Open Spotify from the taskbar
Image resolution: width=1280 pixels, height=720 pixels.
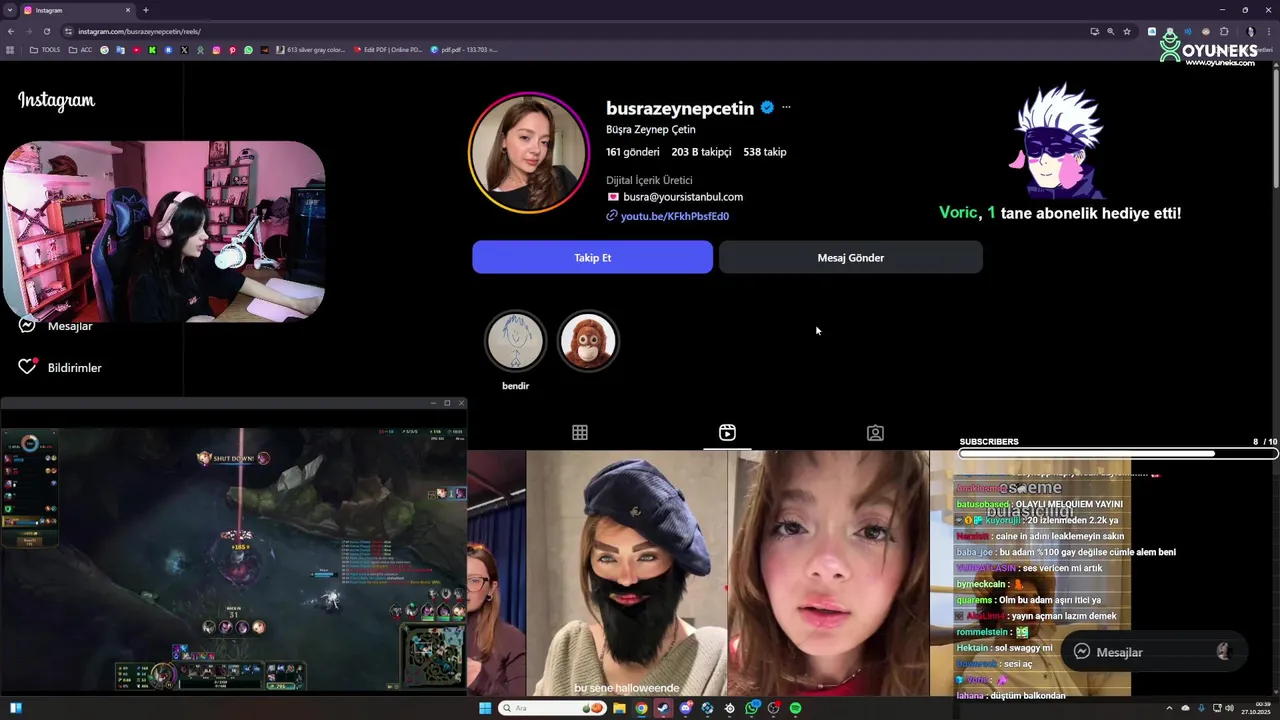[795, 708]
